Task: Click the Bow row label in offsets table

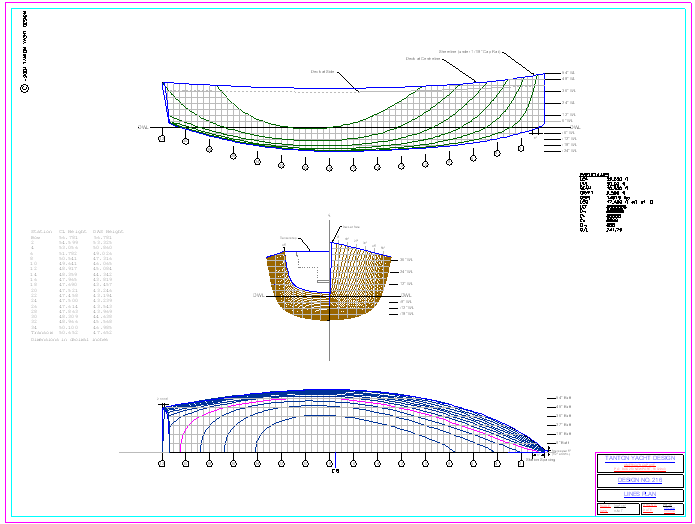Action: [35, 237]
